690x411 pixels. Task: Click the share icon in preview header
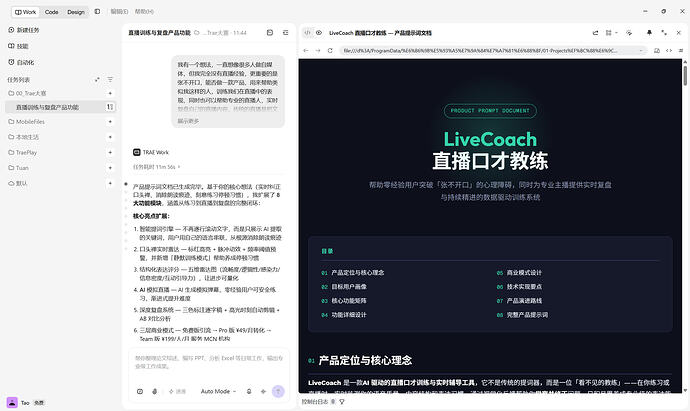[595, 33]
